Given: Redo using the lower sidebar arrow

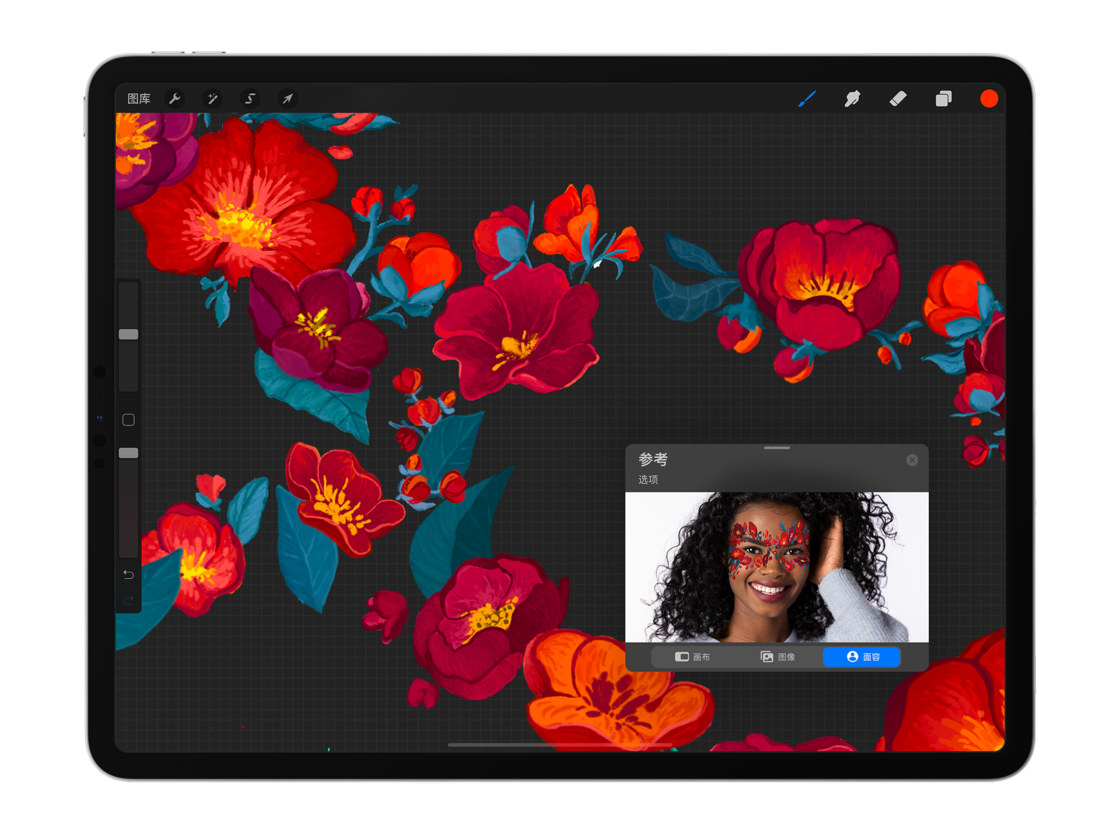Looking at the screenshot, I should (129, 601).
